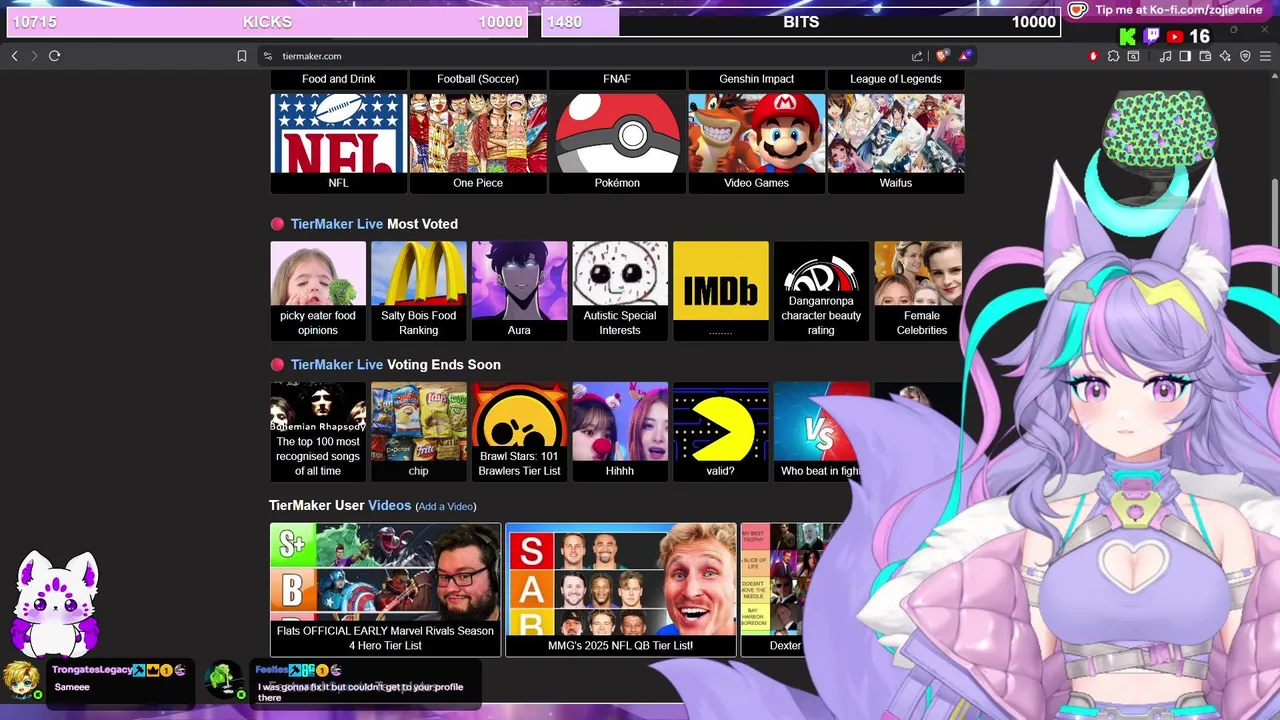Go forward with the browser forward arrow
Image resolution: width=1280 pixels, height=720 pixels.
pos(34,56)
